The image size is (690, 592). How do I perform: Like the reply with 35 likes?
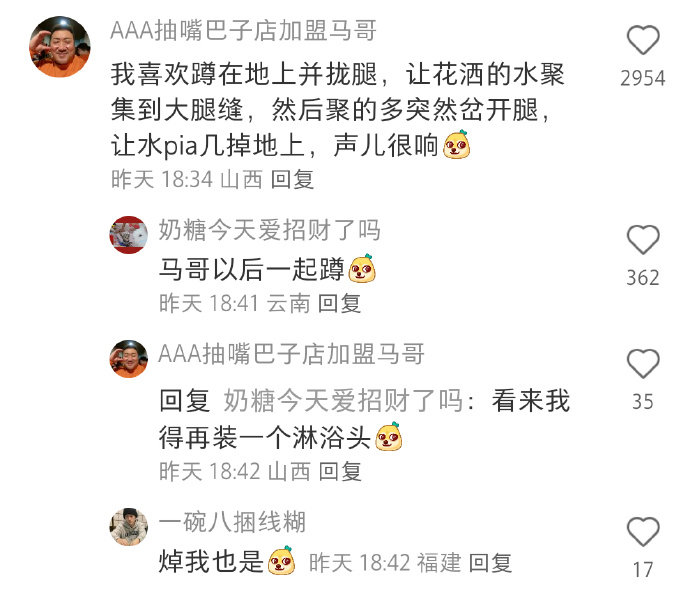tap(643, 364)
